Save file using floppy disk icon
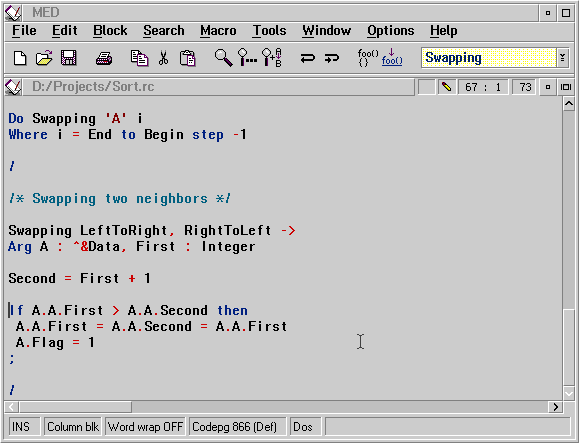This screenshot has height=443, width=579. (69, 58)
